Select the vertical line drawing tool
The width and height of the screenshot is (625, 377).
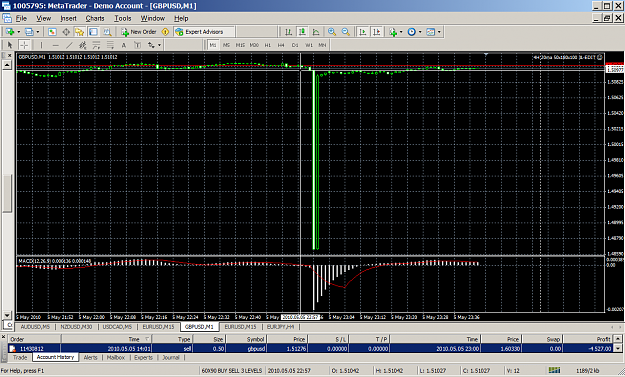(41, 45)
